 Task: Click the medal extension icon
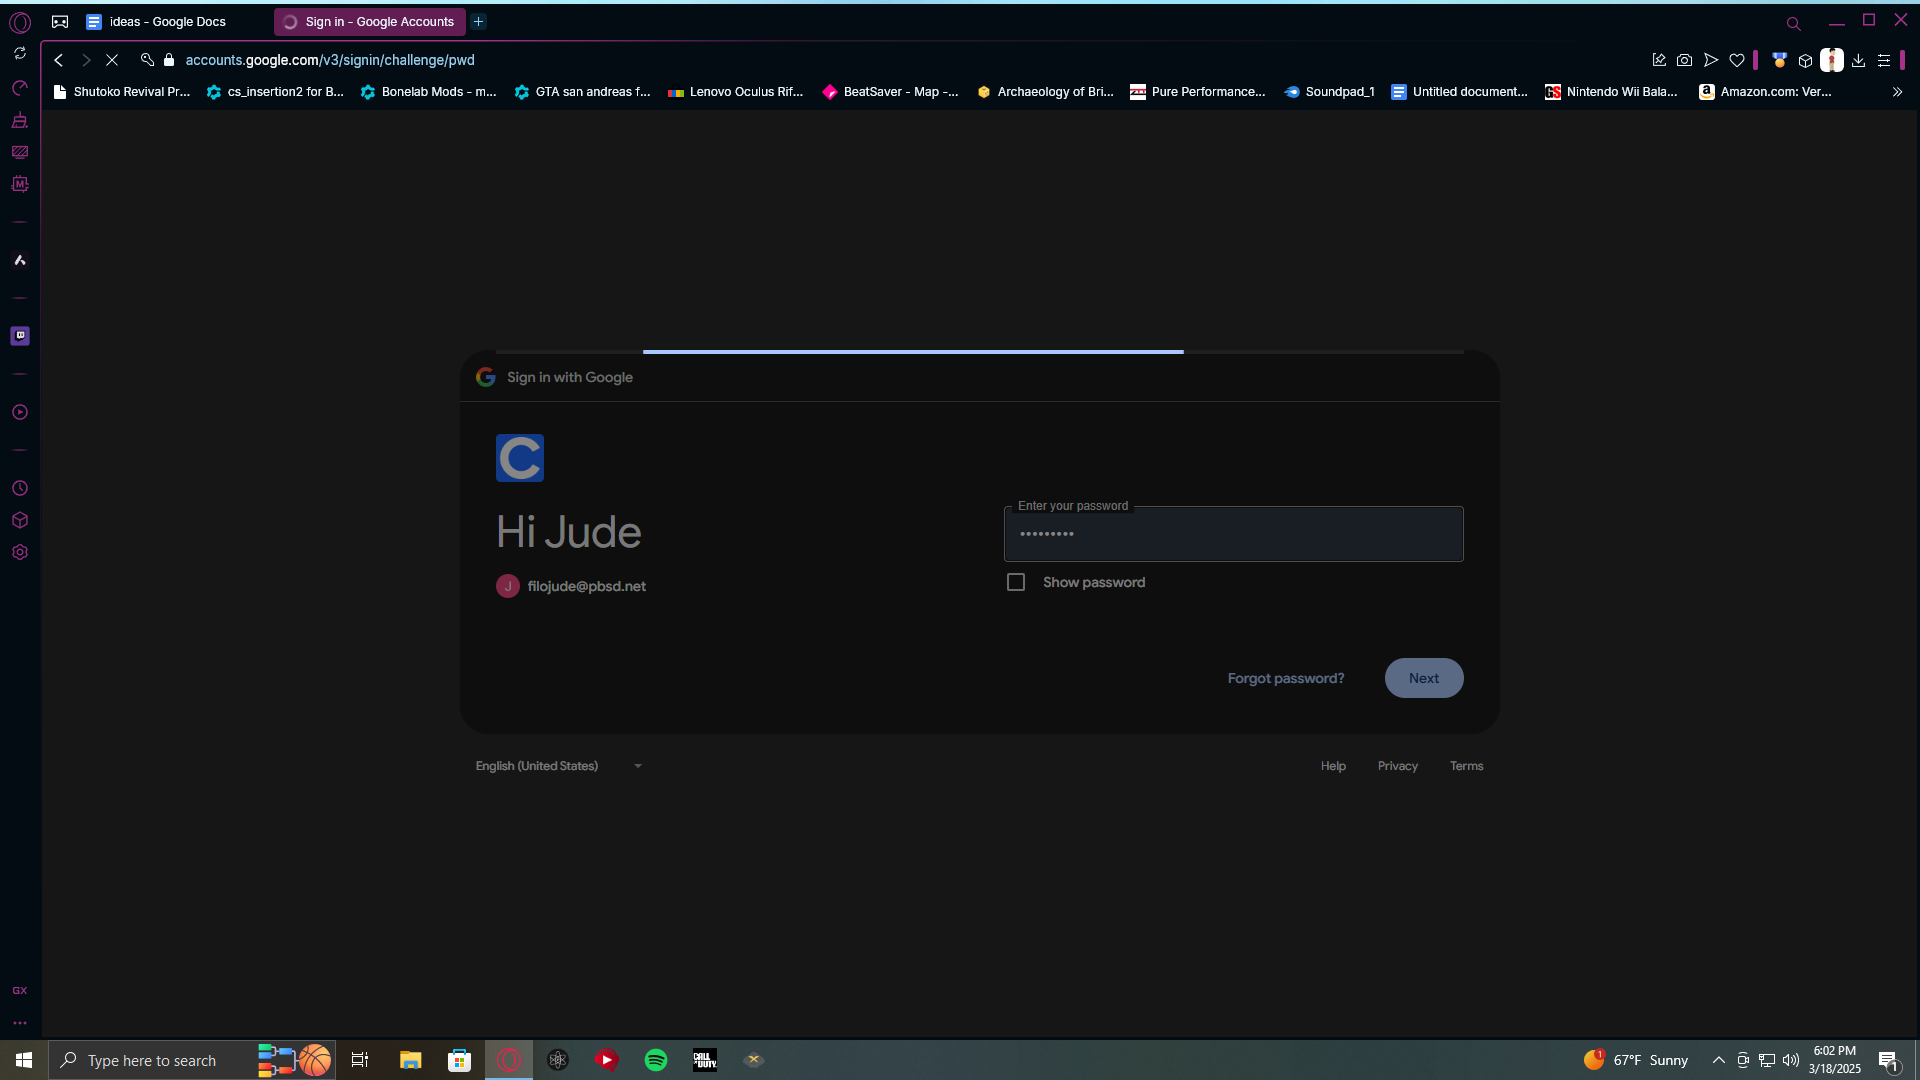pyautogui.click(x=1780, y=60)
